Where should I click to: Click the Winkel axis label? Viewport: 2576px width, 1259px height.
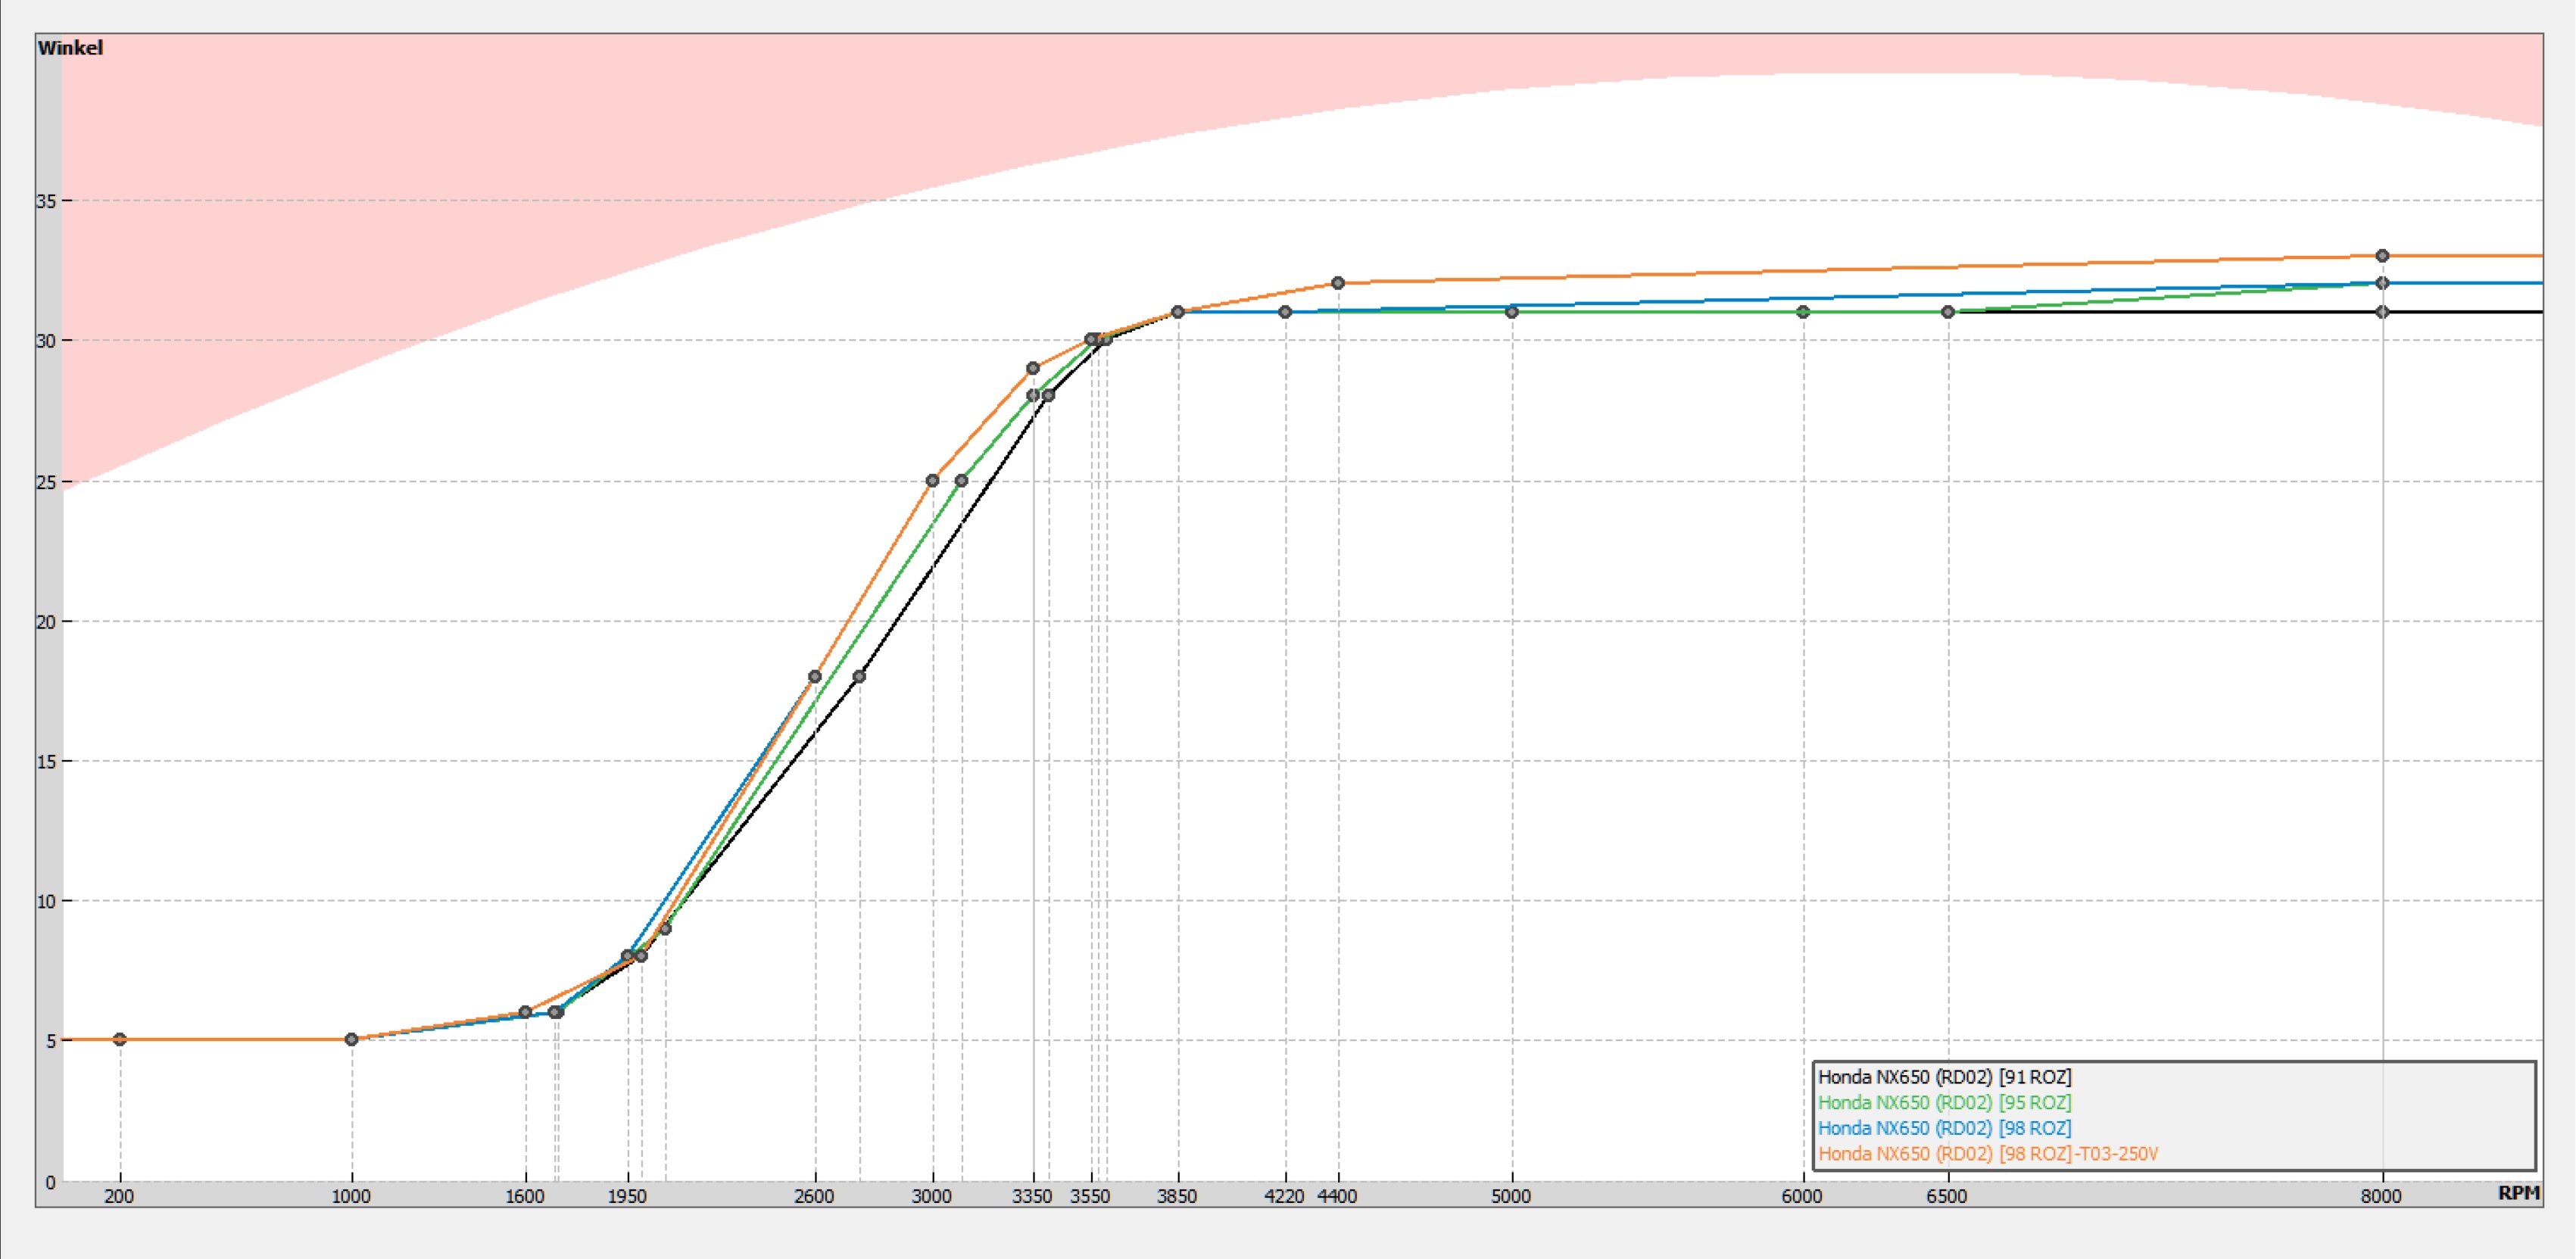70,48
